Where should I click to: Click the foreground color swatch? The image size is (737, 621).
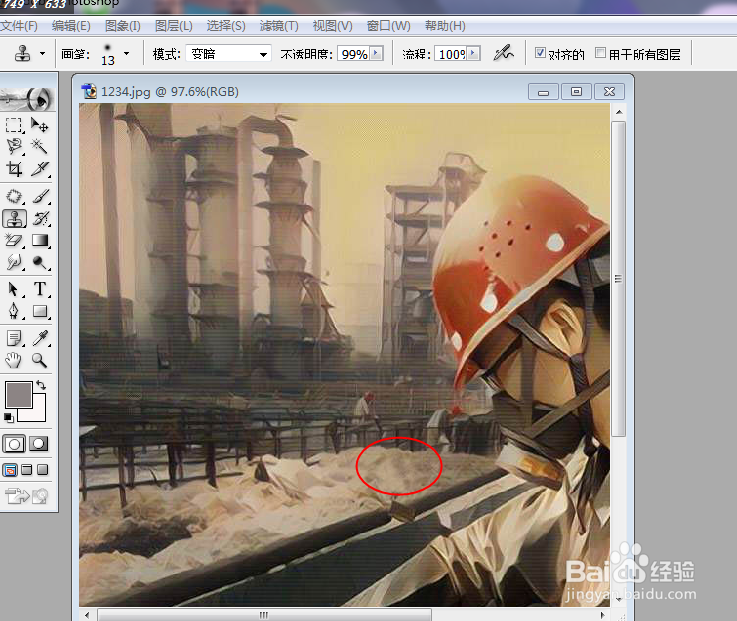(18, 394)
